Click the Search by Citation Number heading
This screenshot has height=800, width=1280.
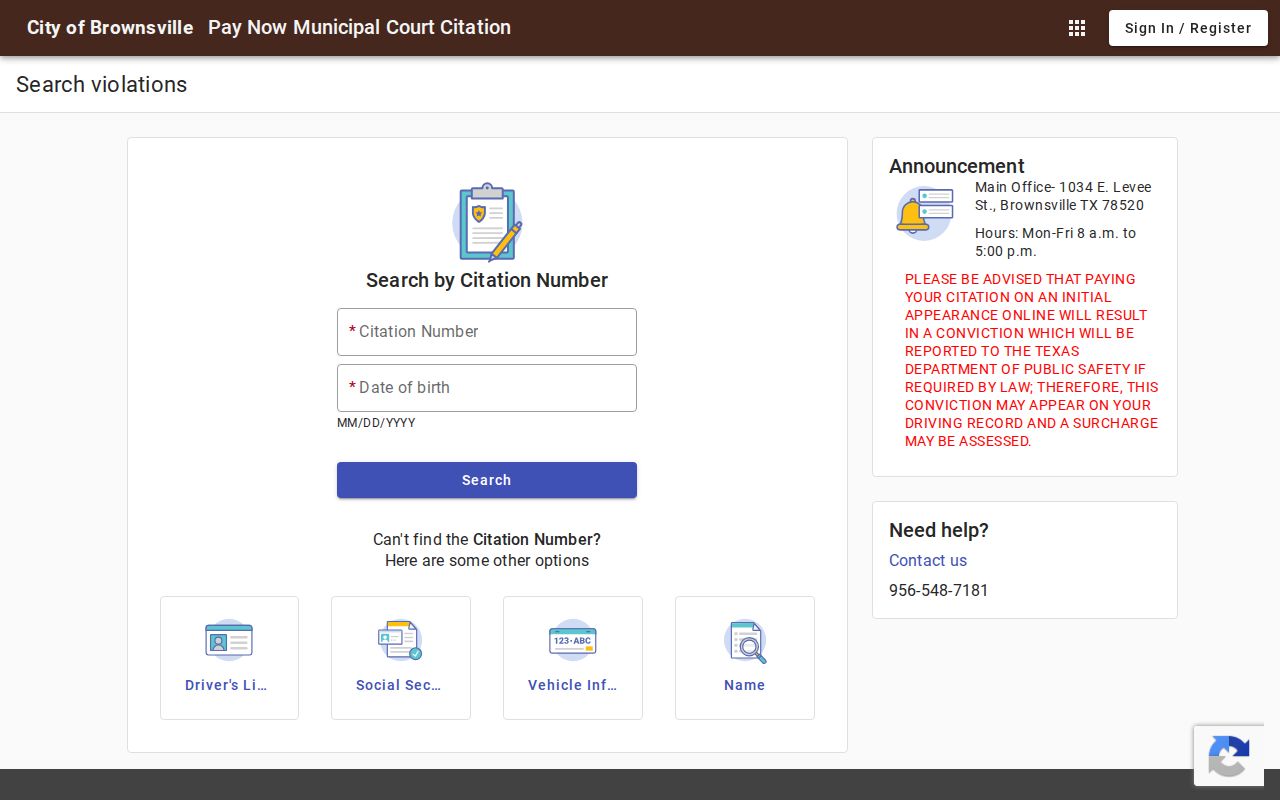(x=487, y=280)
